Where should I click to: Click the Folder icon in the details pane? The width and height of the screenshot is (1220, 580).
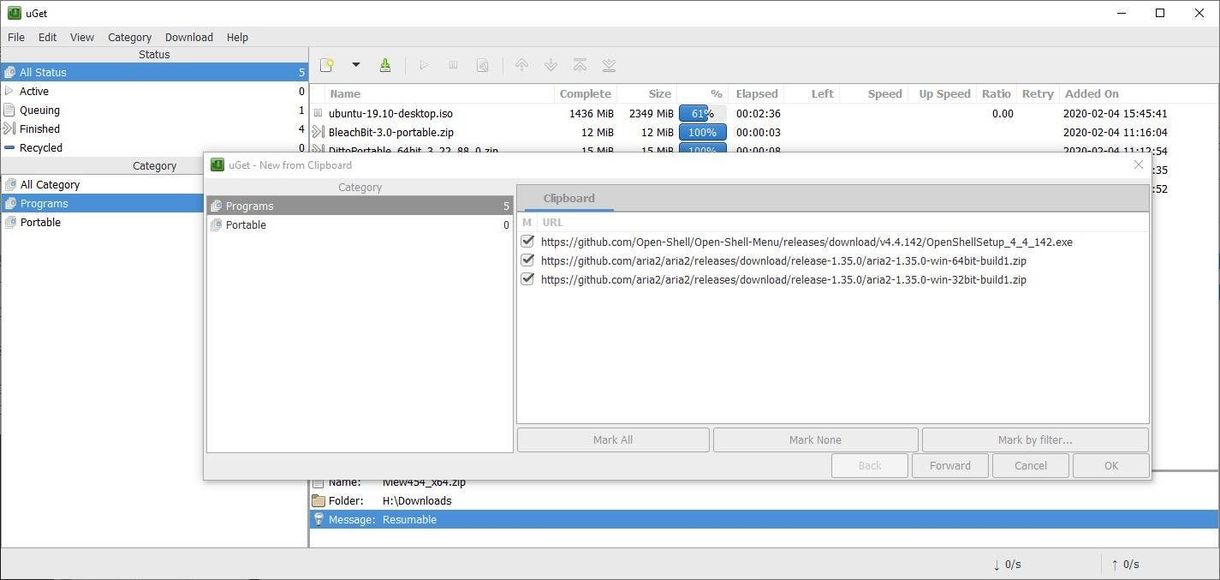pos(318,501)
